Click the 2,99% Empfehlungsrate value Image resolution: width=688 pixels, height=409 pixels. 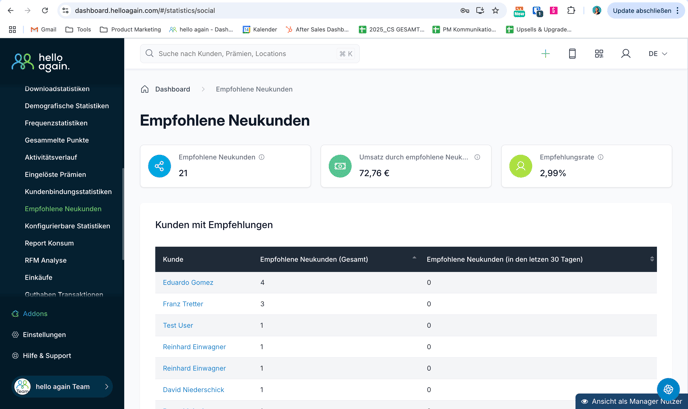tap(553, 173)
